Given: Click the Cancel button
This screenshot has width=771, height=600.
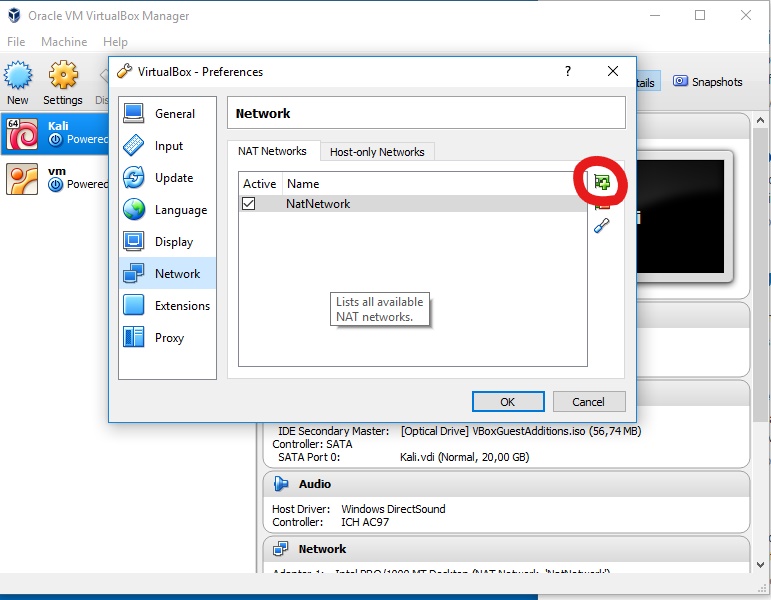Looking at the screenshot, I should point(589,402).
